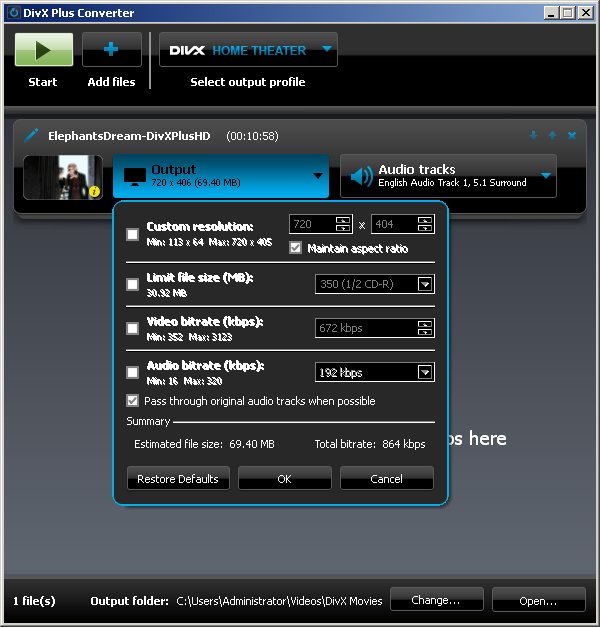The height and width of the screenshot is (627, 600).
Task: Click the width stepper on the 720 field
Action: (x=343, y=224)
